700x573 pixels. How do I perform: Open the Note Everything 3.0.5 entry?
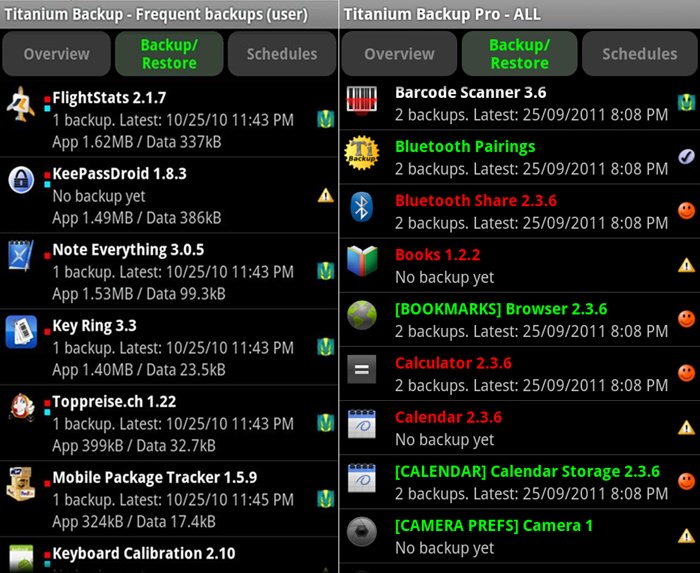169,271
